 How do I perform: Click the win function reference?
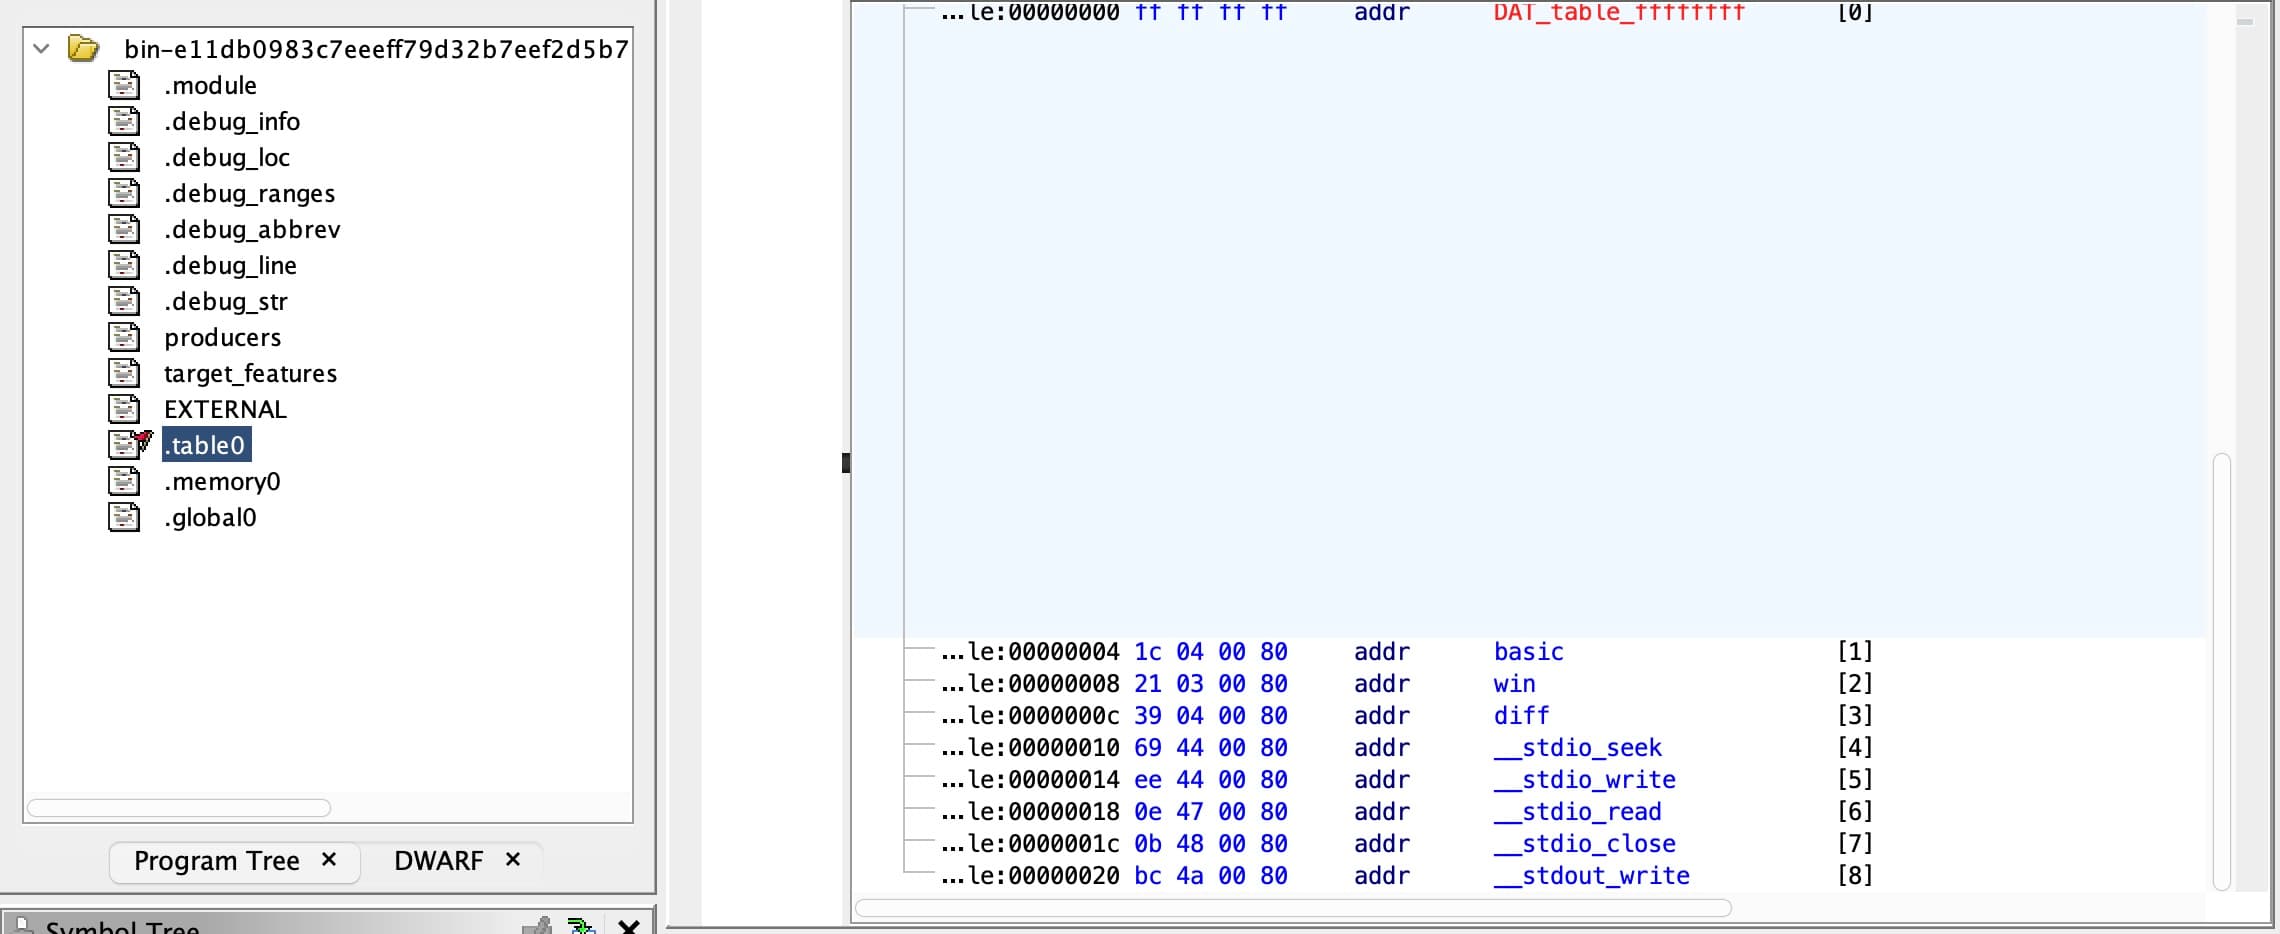[1514, 684]
